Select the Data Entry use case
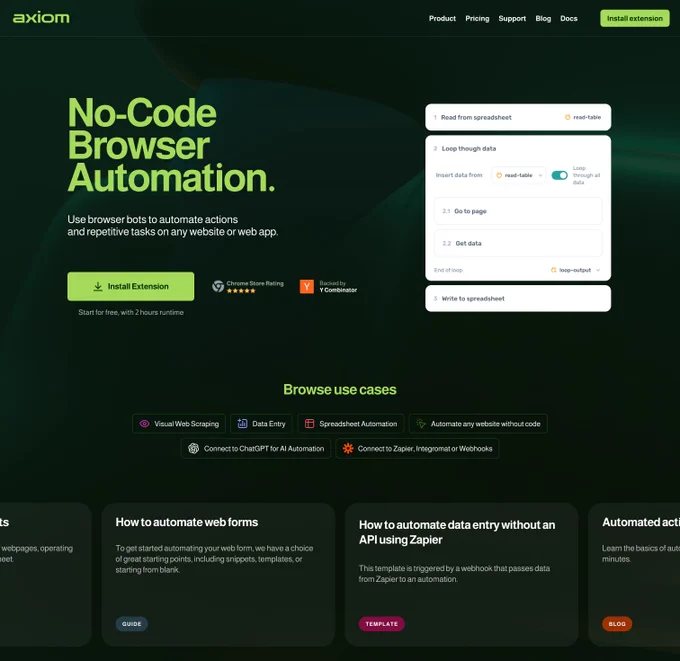 261,424
